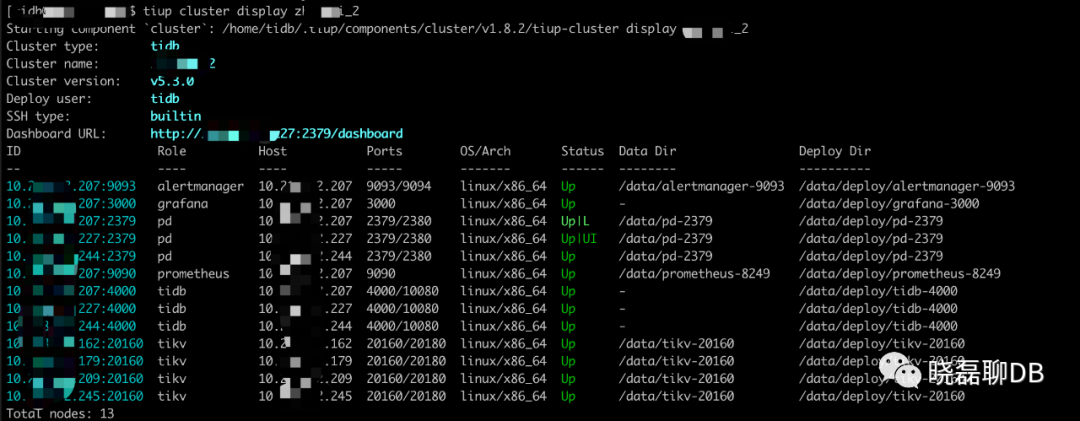Click the host cell ending .245

pos(305,396)
